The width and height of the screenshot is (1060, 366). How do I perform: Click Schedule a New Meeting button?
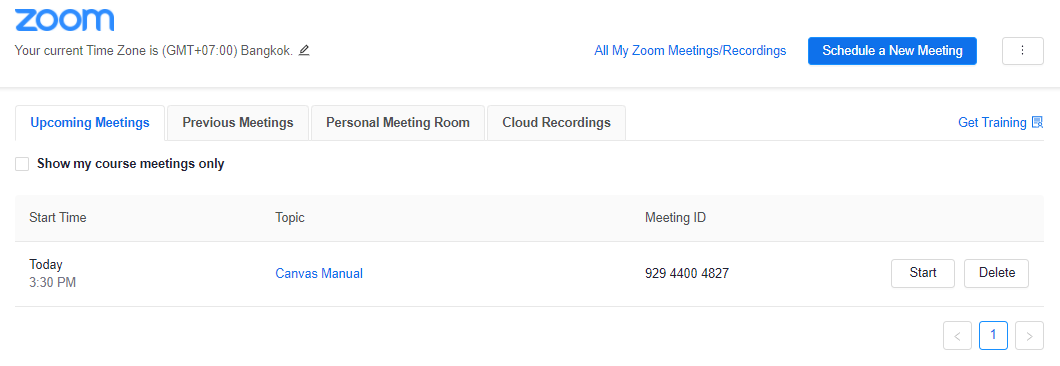click(x=892, y=51)
